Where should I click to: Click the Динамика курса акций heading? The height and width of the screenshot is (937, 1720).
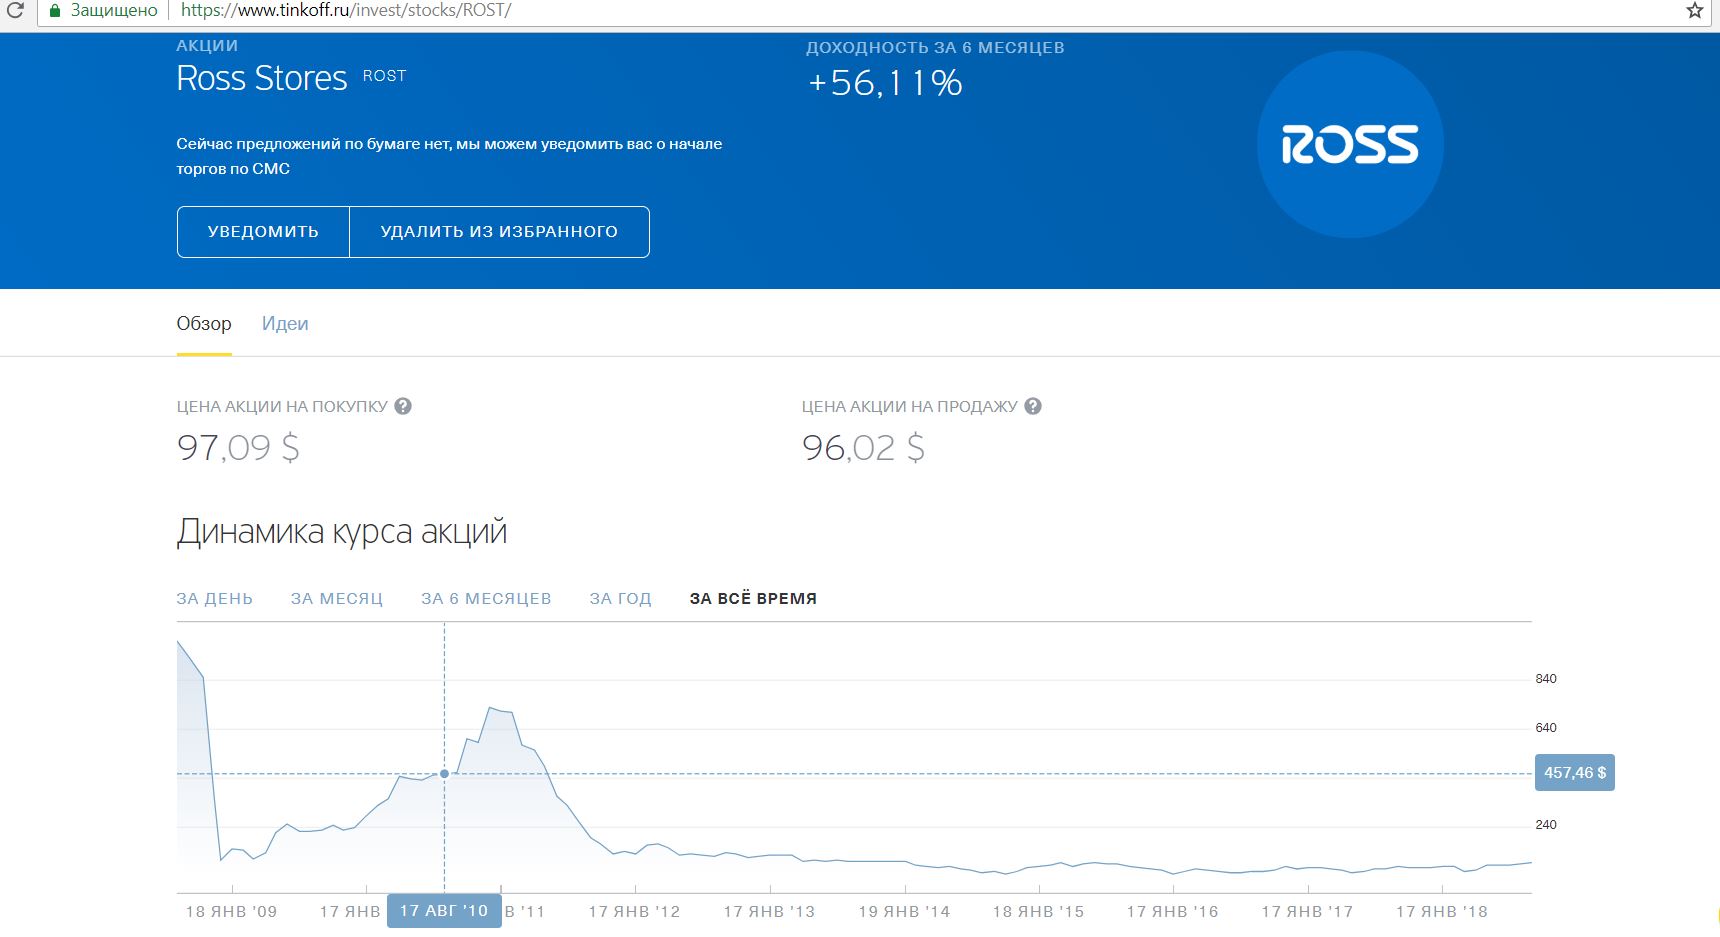(x=342, y=532)
